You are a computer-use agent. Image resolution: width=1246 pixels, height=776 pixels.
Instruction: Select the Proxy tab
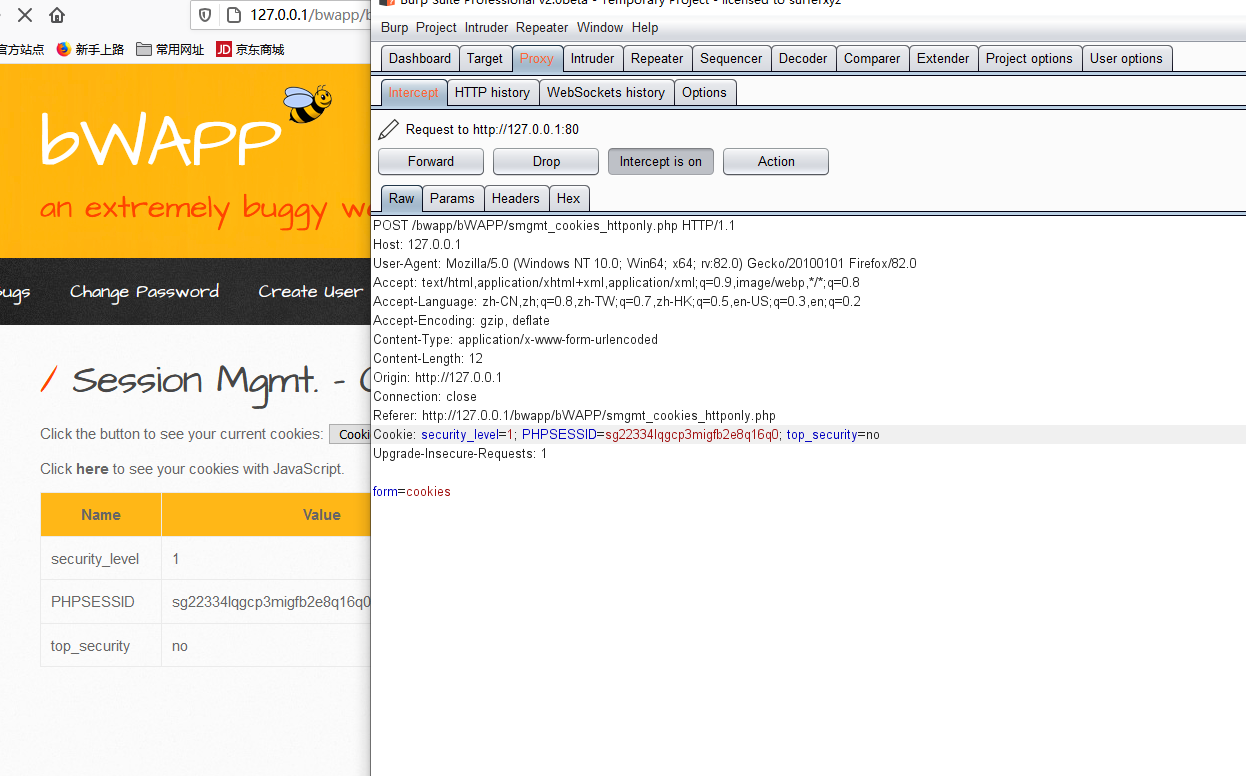point(537,58)
